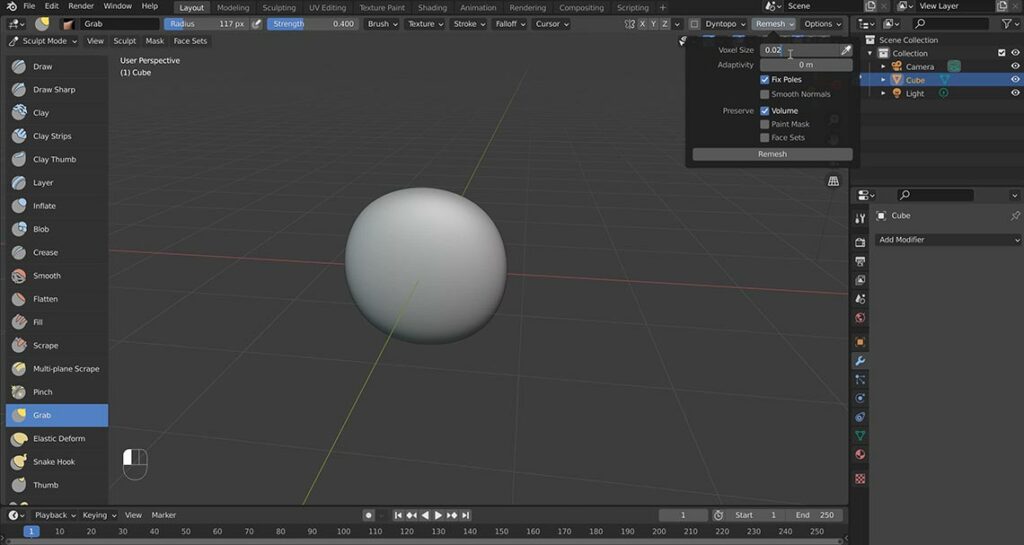
Task: Hide the Camera in the outliner
Action: pos(1015,66)
